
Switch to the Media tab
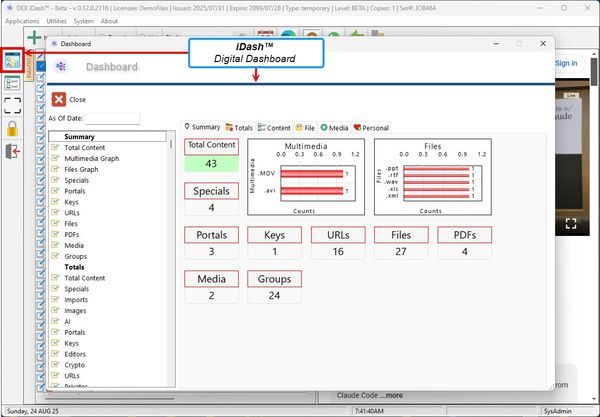tap(334, 127)
